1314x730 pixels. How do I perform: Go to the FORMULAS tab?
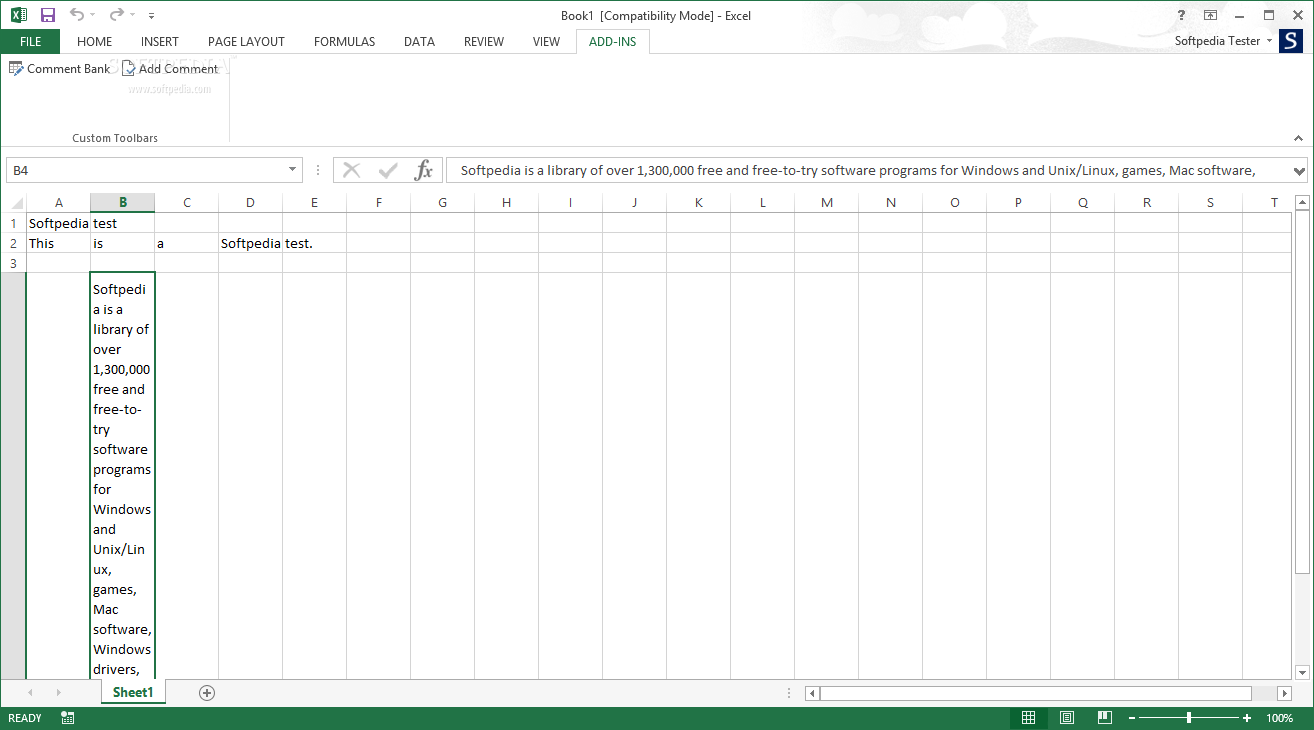[344, 41]
